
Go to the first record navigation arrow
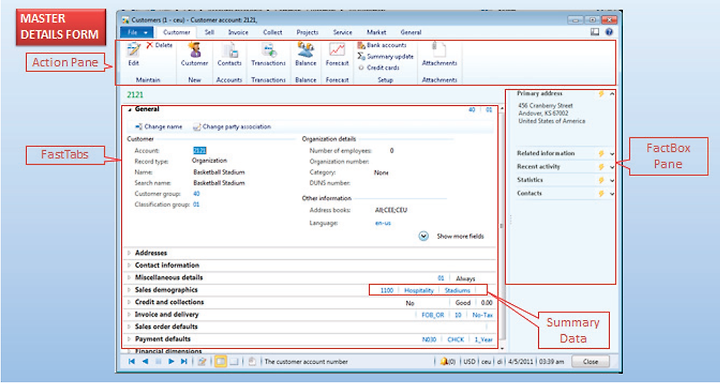(x=131, y=361)
